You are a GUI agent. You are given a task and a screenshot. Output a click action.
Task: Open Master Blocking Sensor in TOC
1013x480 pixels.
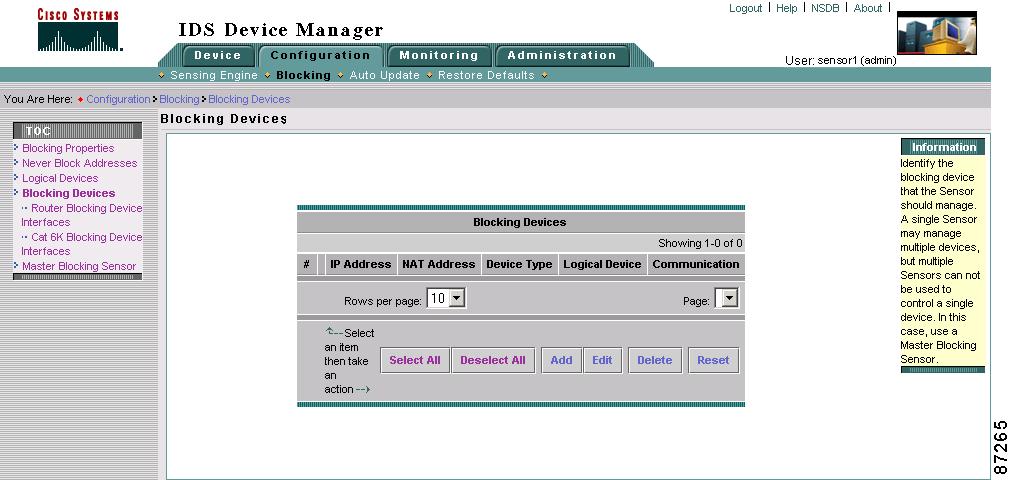(79, 266)
